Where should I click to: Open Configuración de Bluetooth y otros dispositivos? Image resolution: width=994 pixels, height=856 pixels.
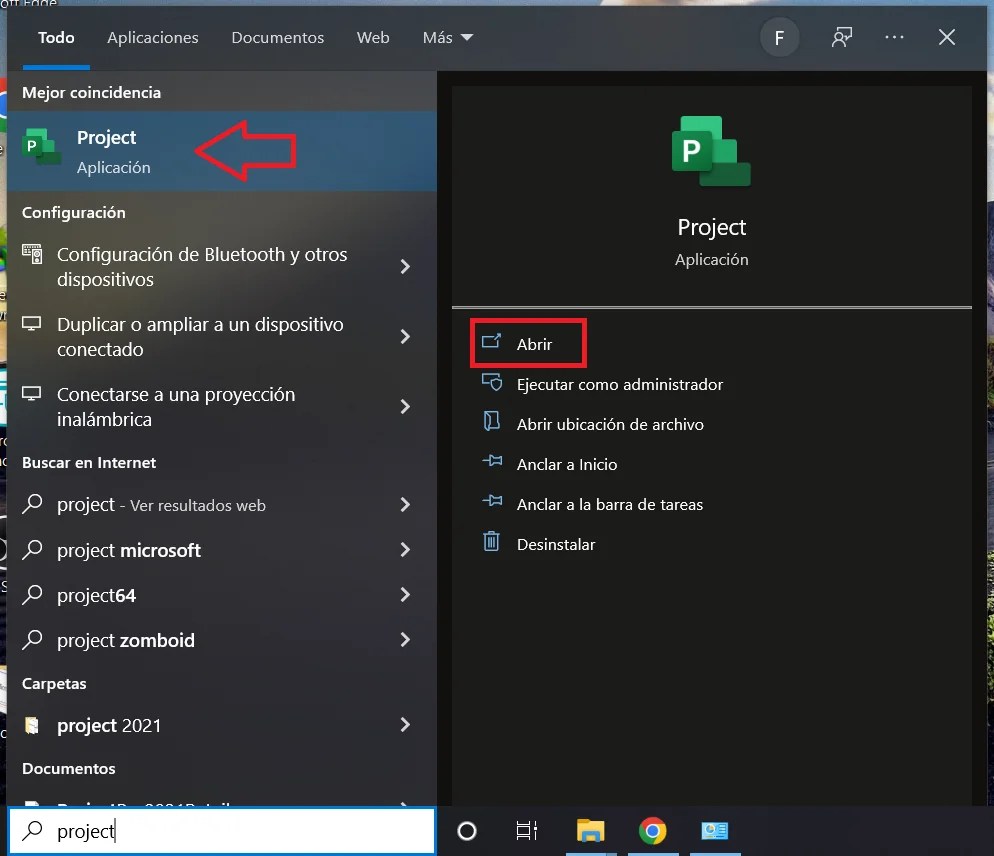pos(222,266)
